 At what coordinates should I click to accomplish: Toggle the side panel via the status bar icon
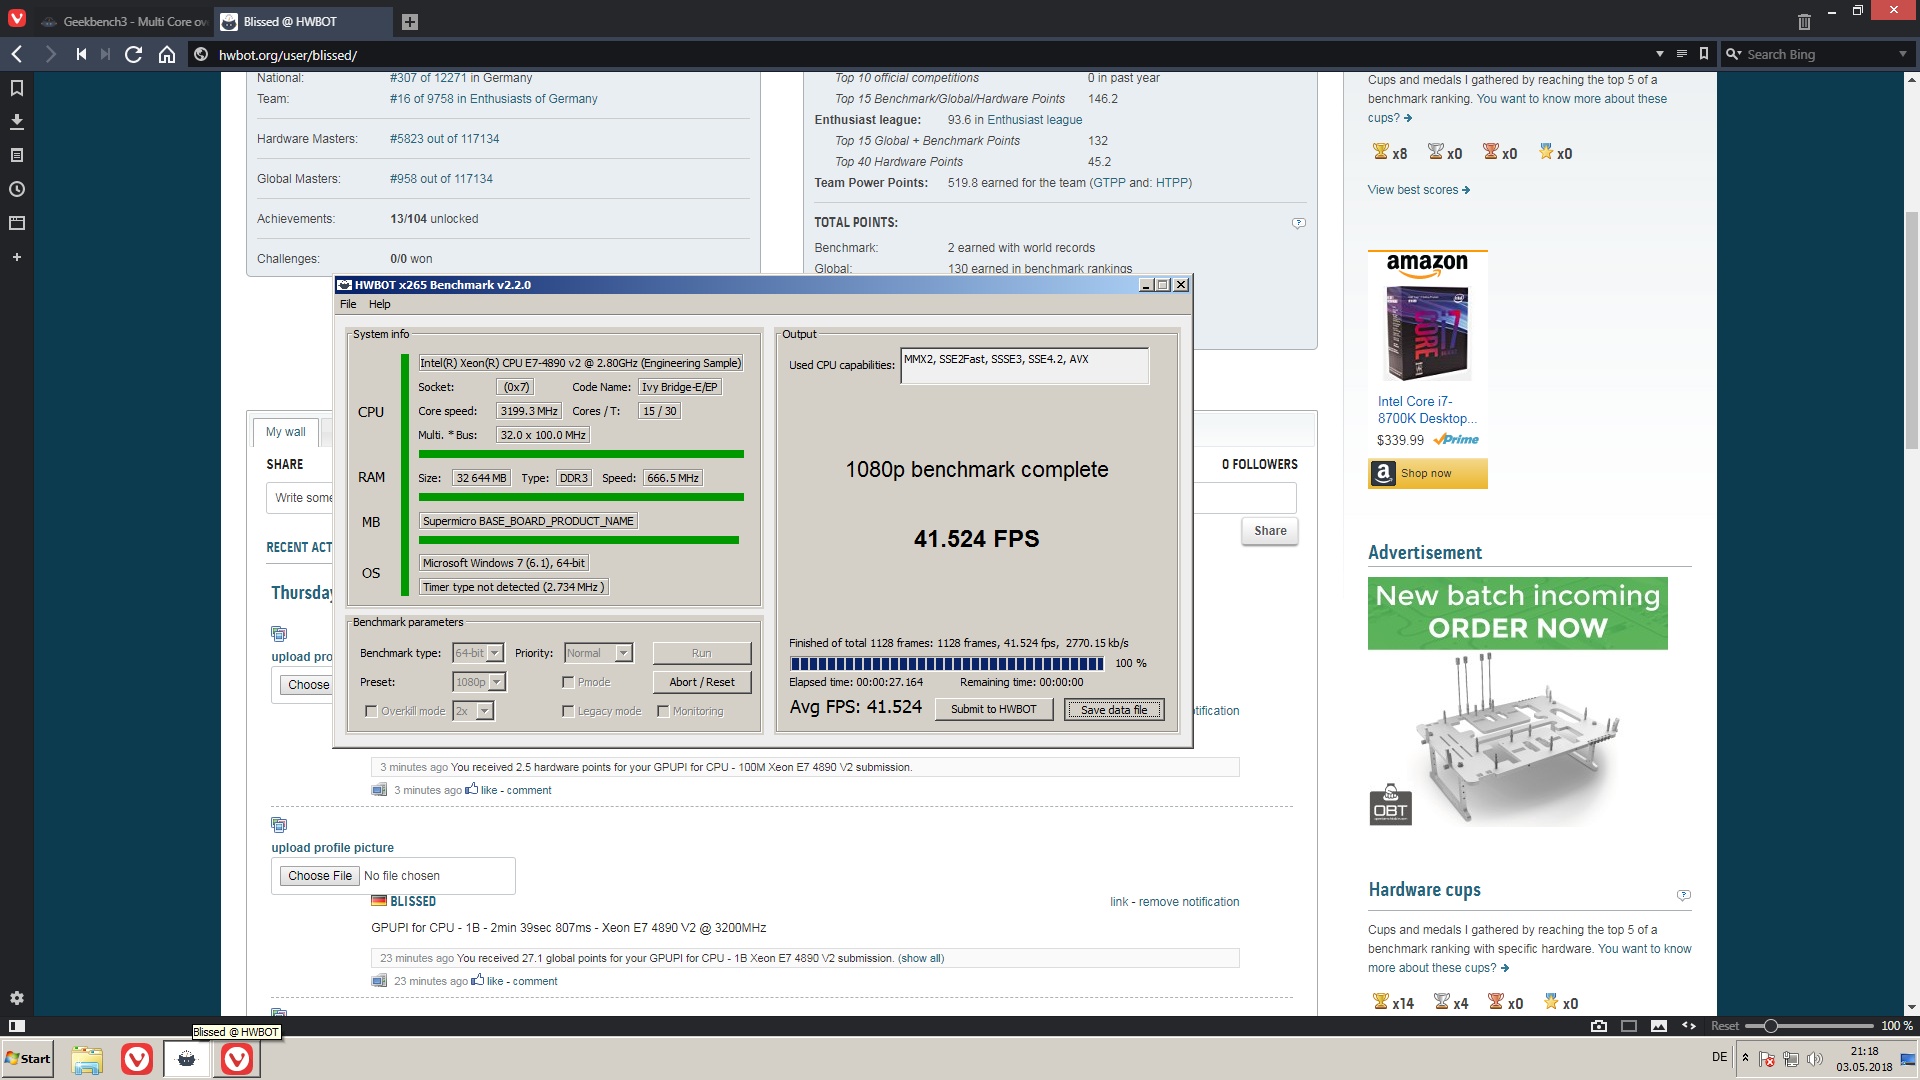[x=16, y=1025]
